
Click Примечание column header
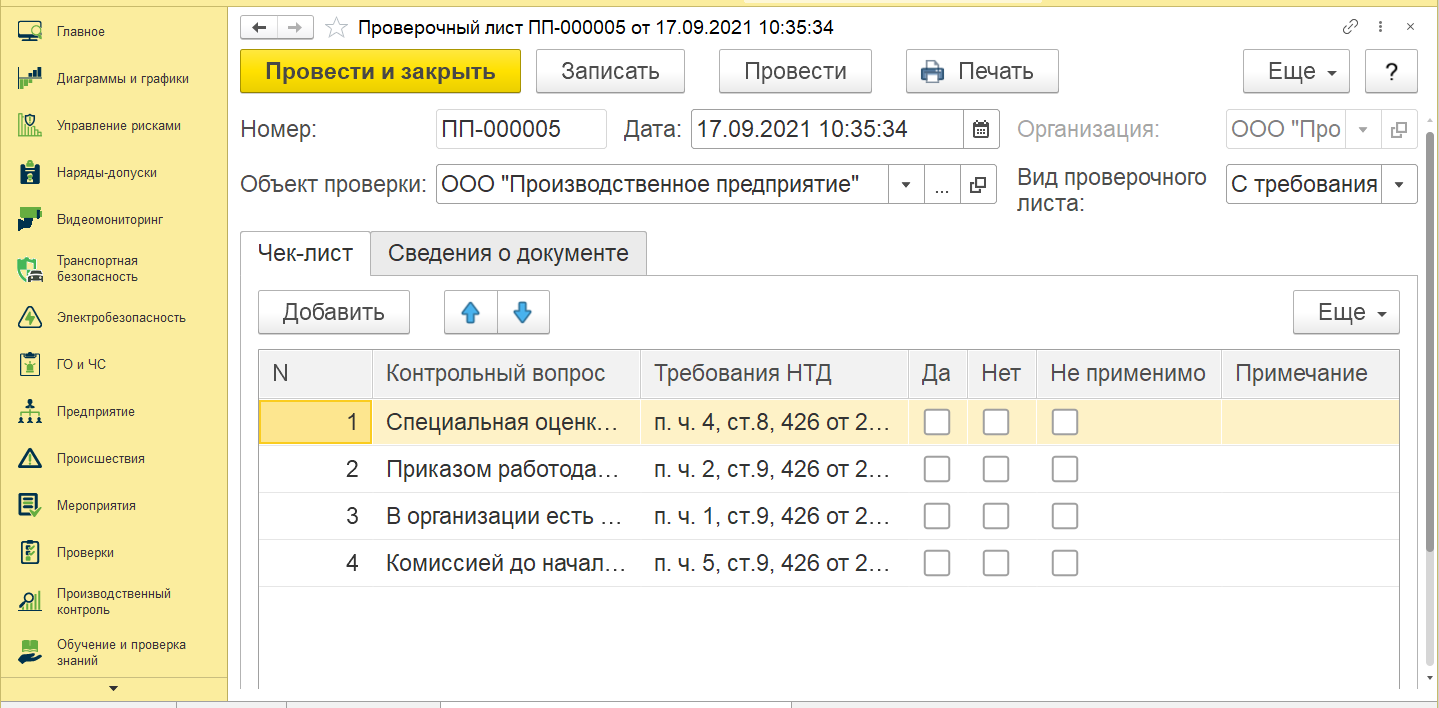coord(1310,374)
